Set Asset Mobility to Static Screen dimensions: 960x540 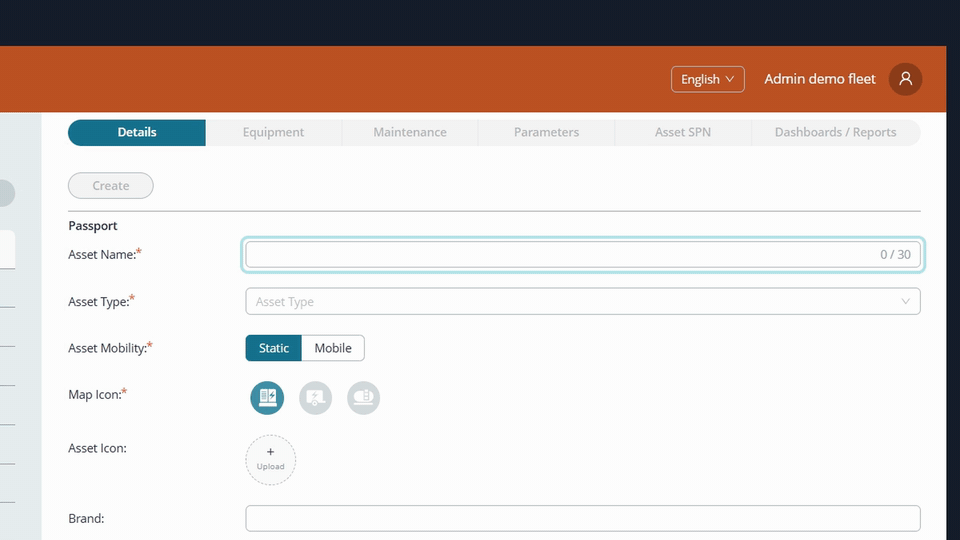274,348
